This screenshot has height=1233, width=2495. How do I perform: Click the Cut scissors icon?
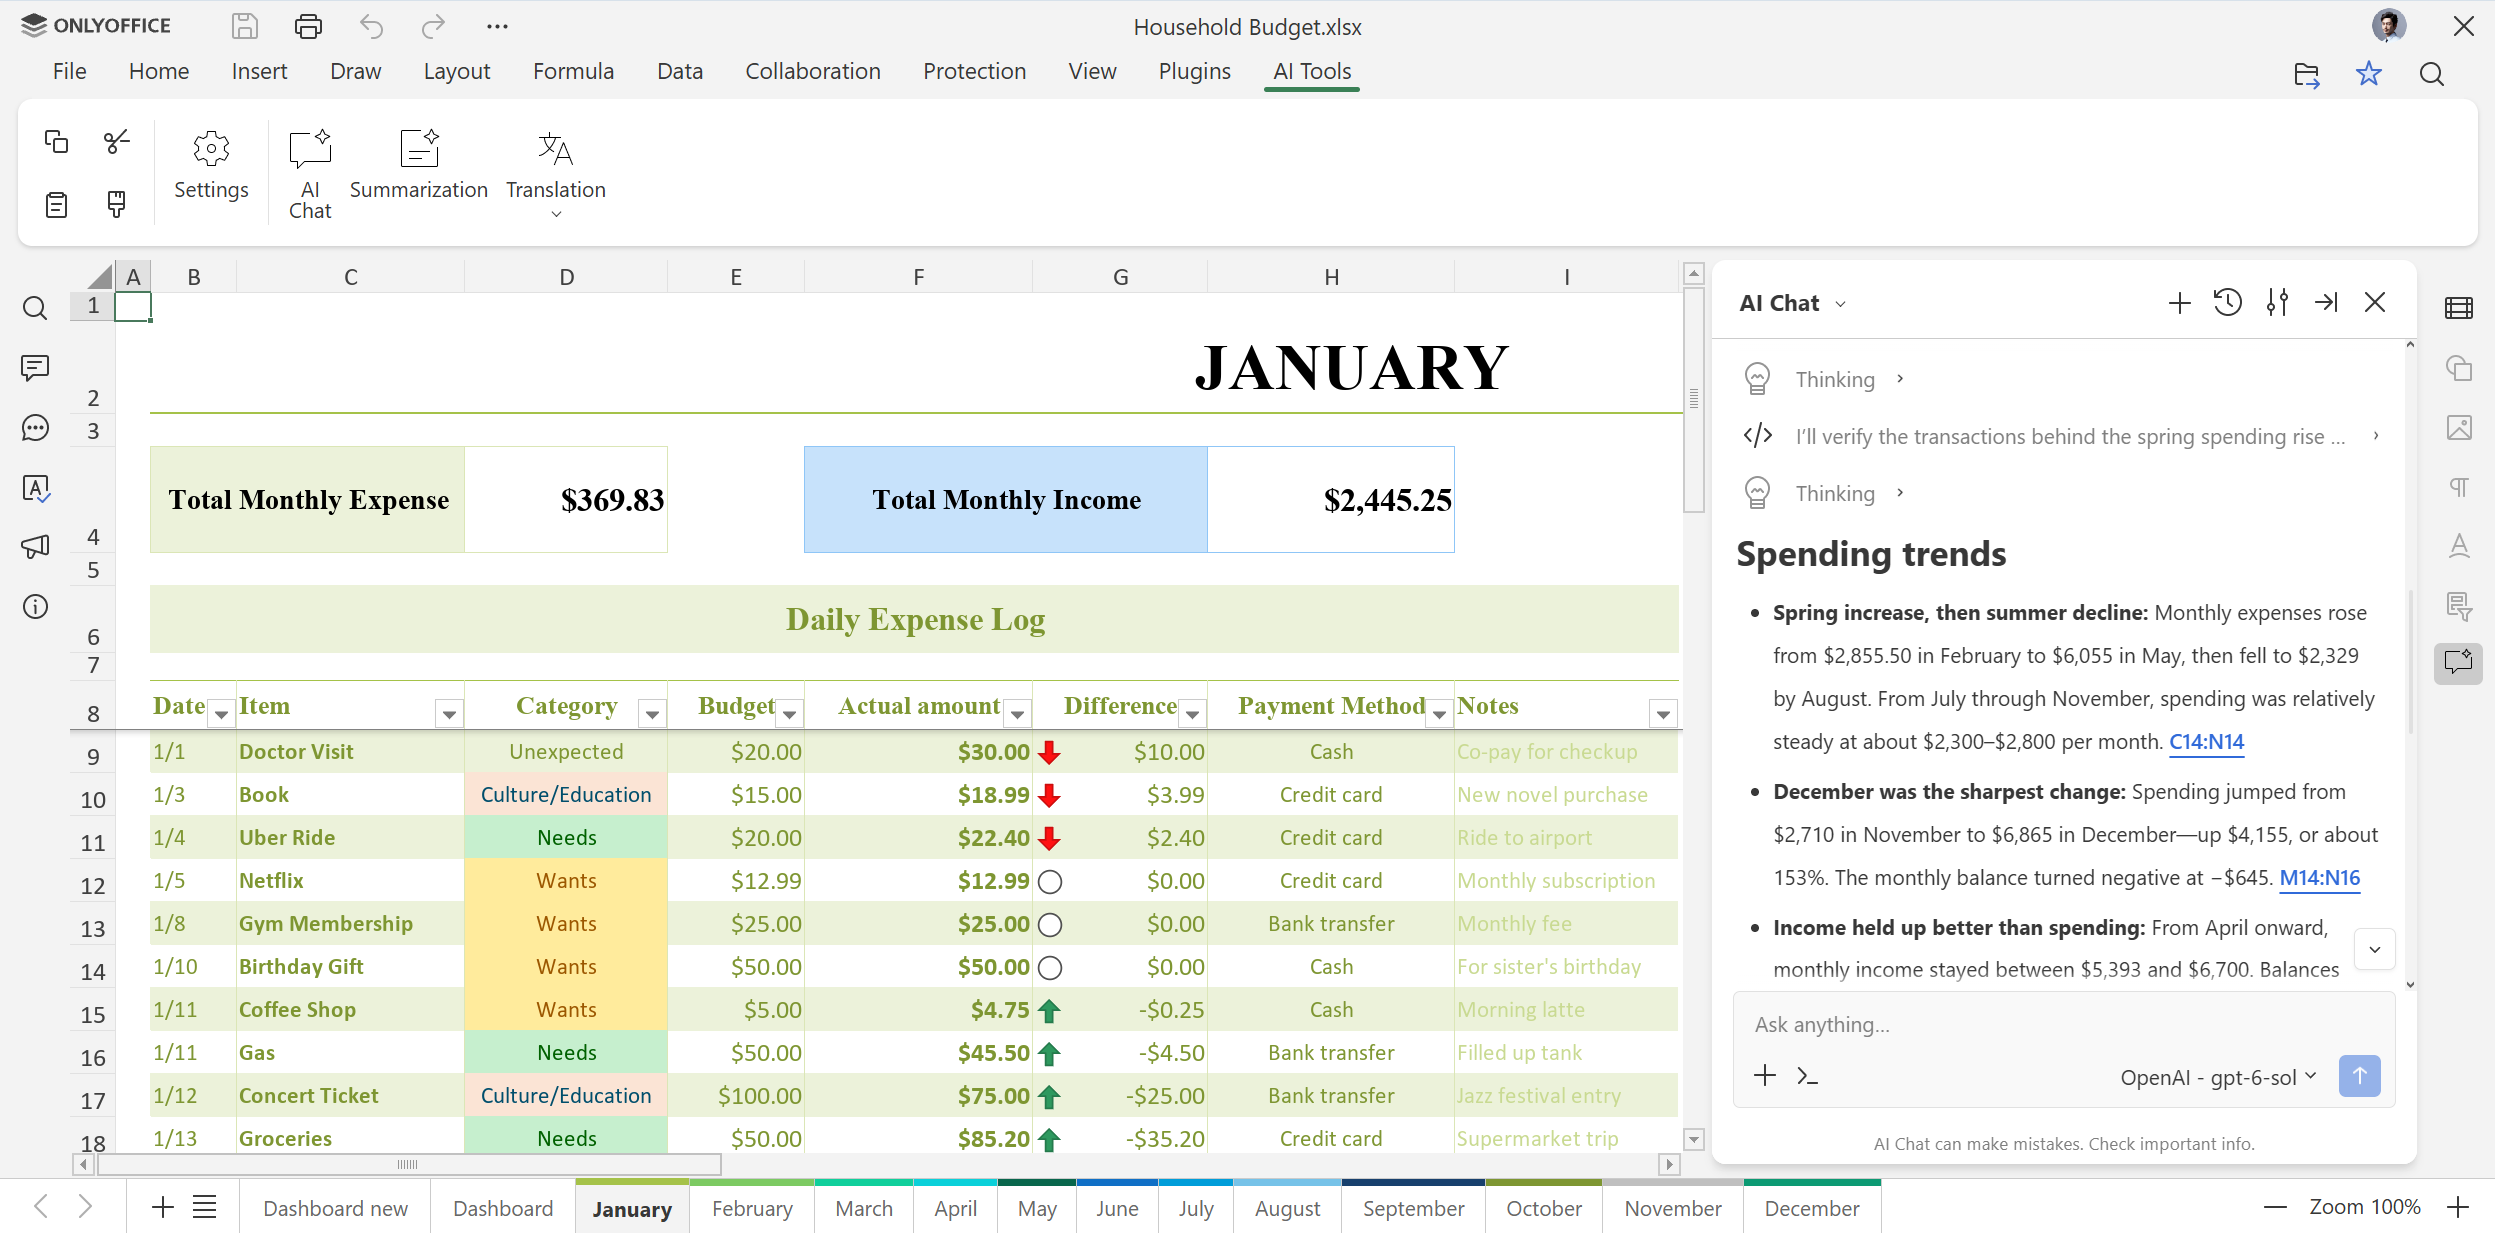coord(117,141)
